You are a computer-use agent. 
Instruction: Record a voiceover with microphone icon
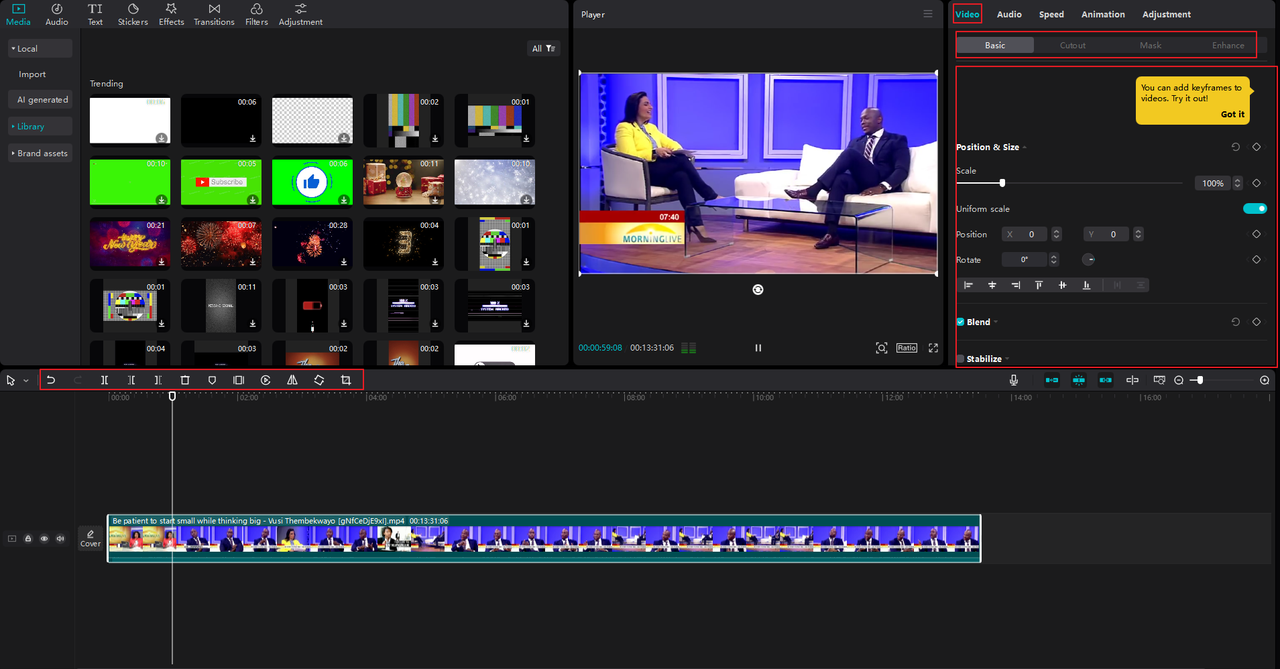click(x=1014, y=380)
